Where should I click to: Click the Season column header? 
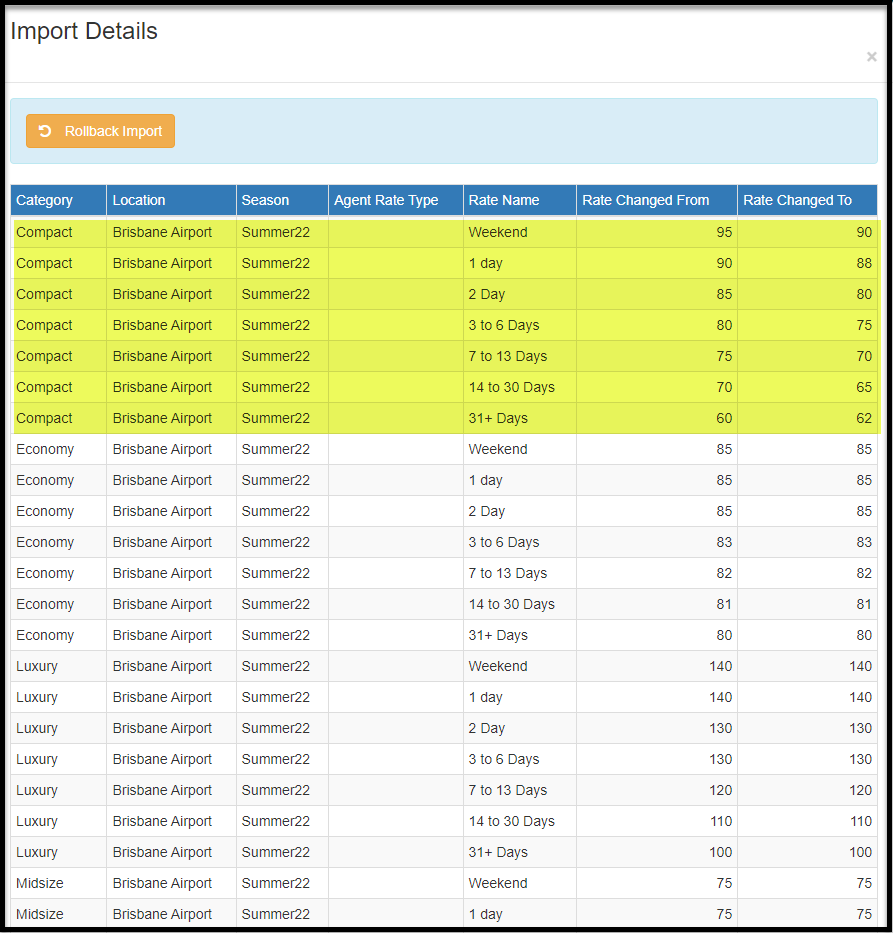(282, 200)
